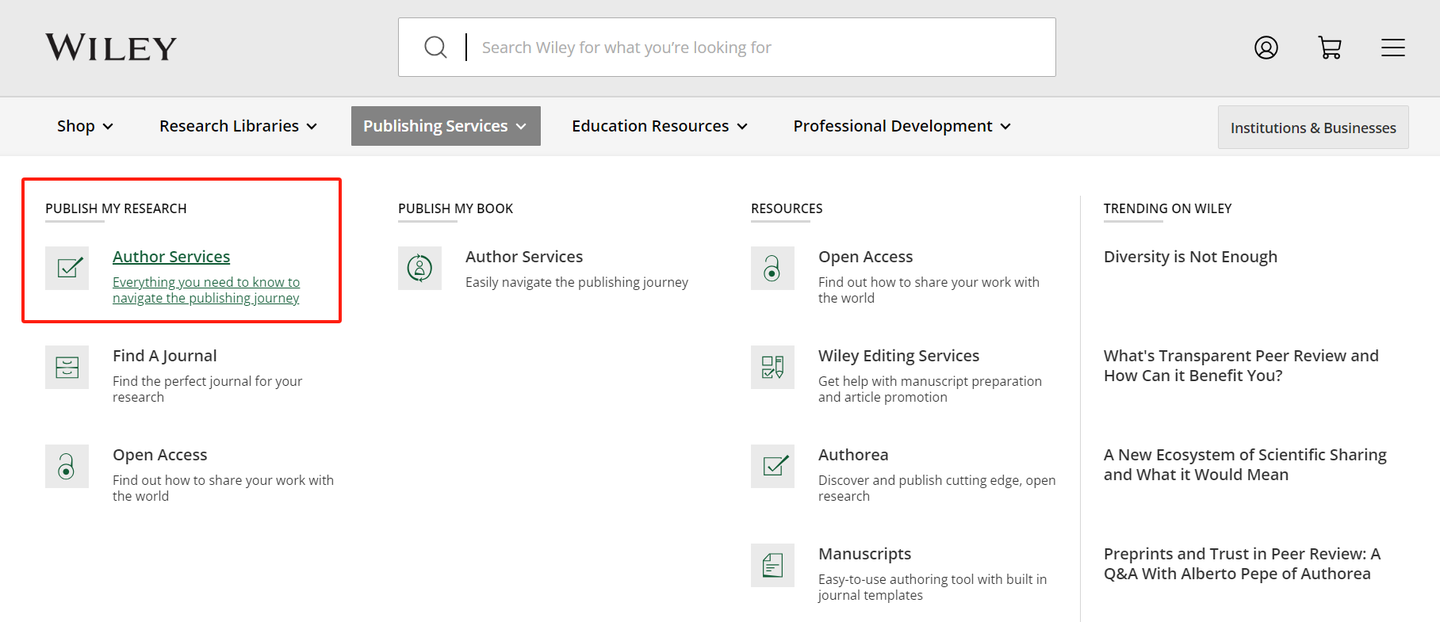The width and height of the screenshot is (1440, 622).
Task: Open the shopping cart icon
Action: 1330,47
